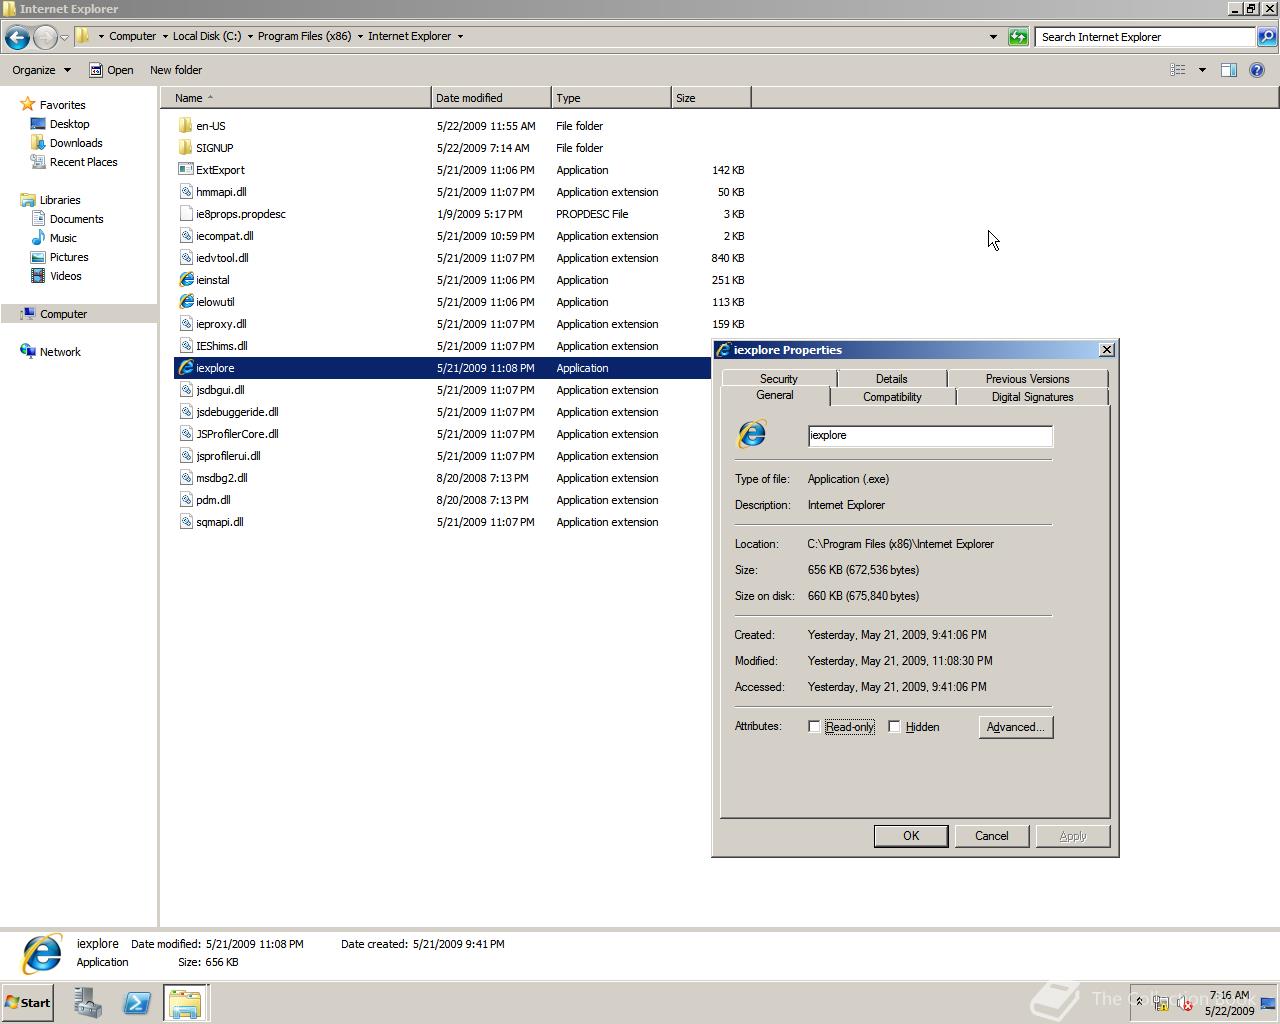Go back with the Back arrow
The image size is (1280, 1024).
coord(17,37)
